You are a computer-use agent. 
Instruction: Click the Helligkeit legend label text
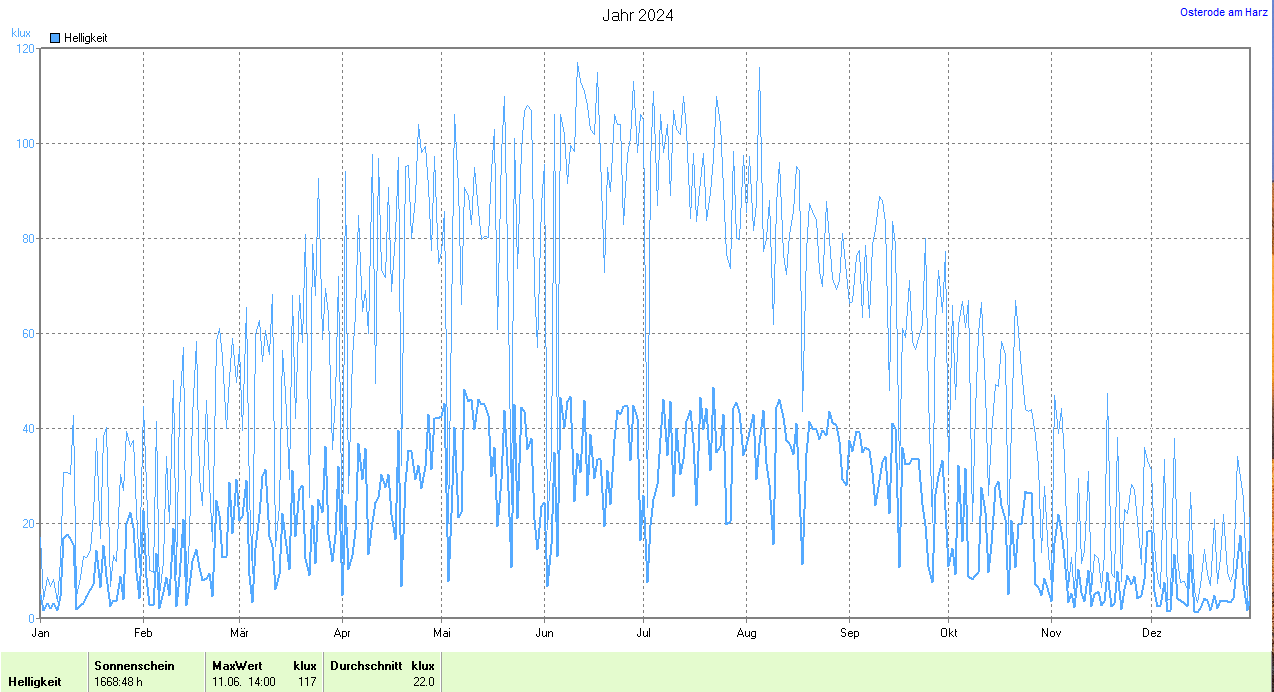pos(85,38)
